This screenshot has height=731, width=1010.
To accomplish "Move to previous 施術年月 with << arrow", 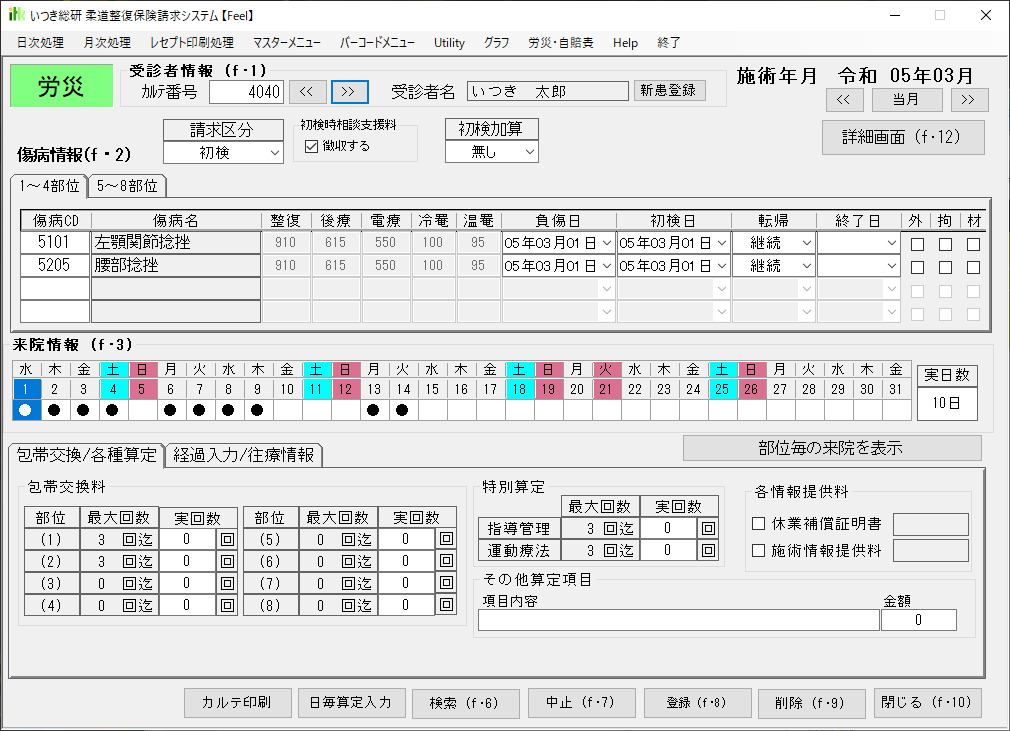I will 843,99.
